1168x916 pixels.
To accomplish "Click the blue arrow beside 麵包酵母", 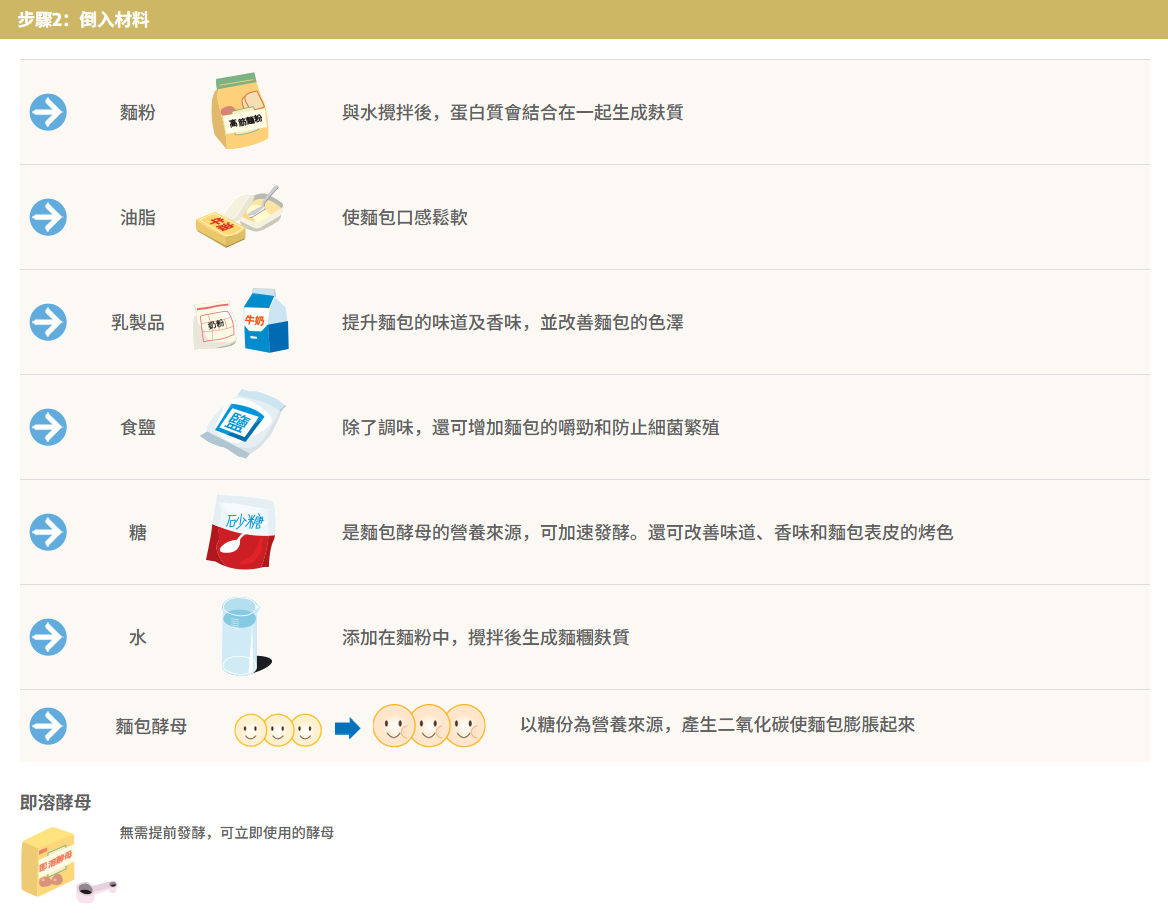I will pyautogui.click(x=48, y=726).
